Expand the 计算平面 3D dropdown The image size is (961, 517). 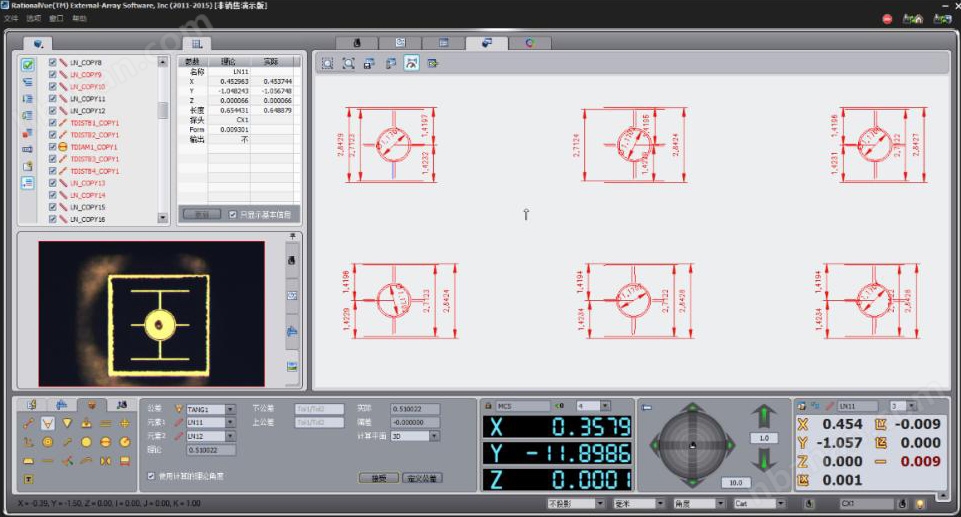[434, 436]
